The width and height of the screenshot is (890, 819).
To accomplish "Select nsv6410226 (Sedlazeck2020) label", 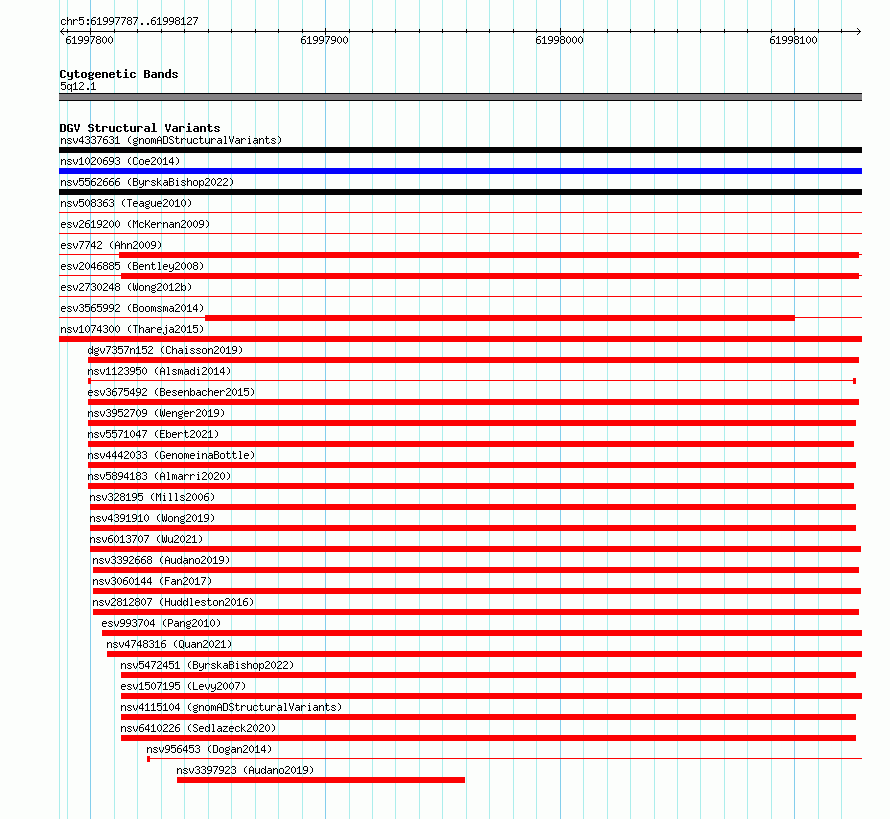I will [198, 728].
